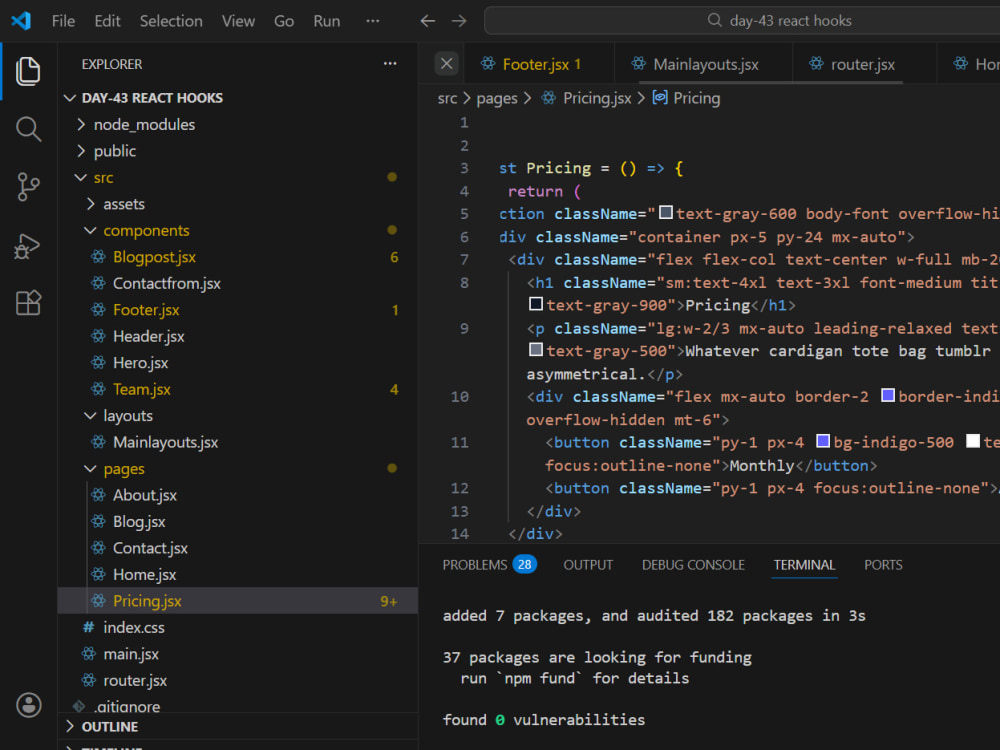The width and height of the screenshot is (1000, 750).
Task: Collapse the DAY-43 REACT HOOKS root folder
Action: pyautogui.click(x=70, y=98)
